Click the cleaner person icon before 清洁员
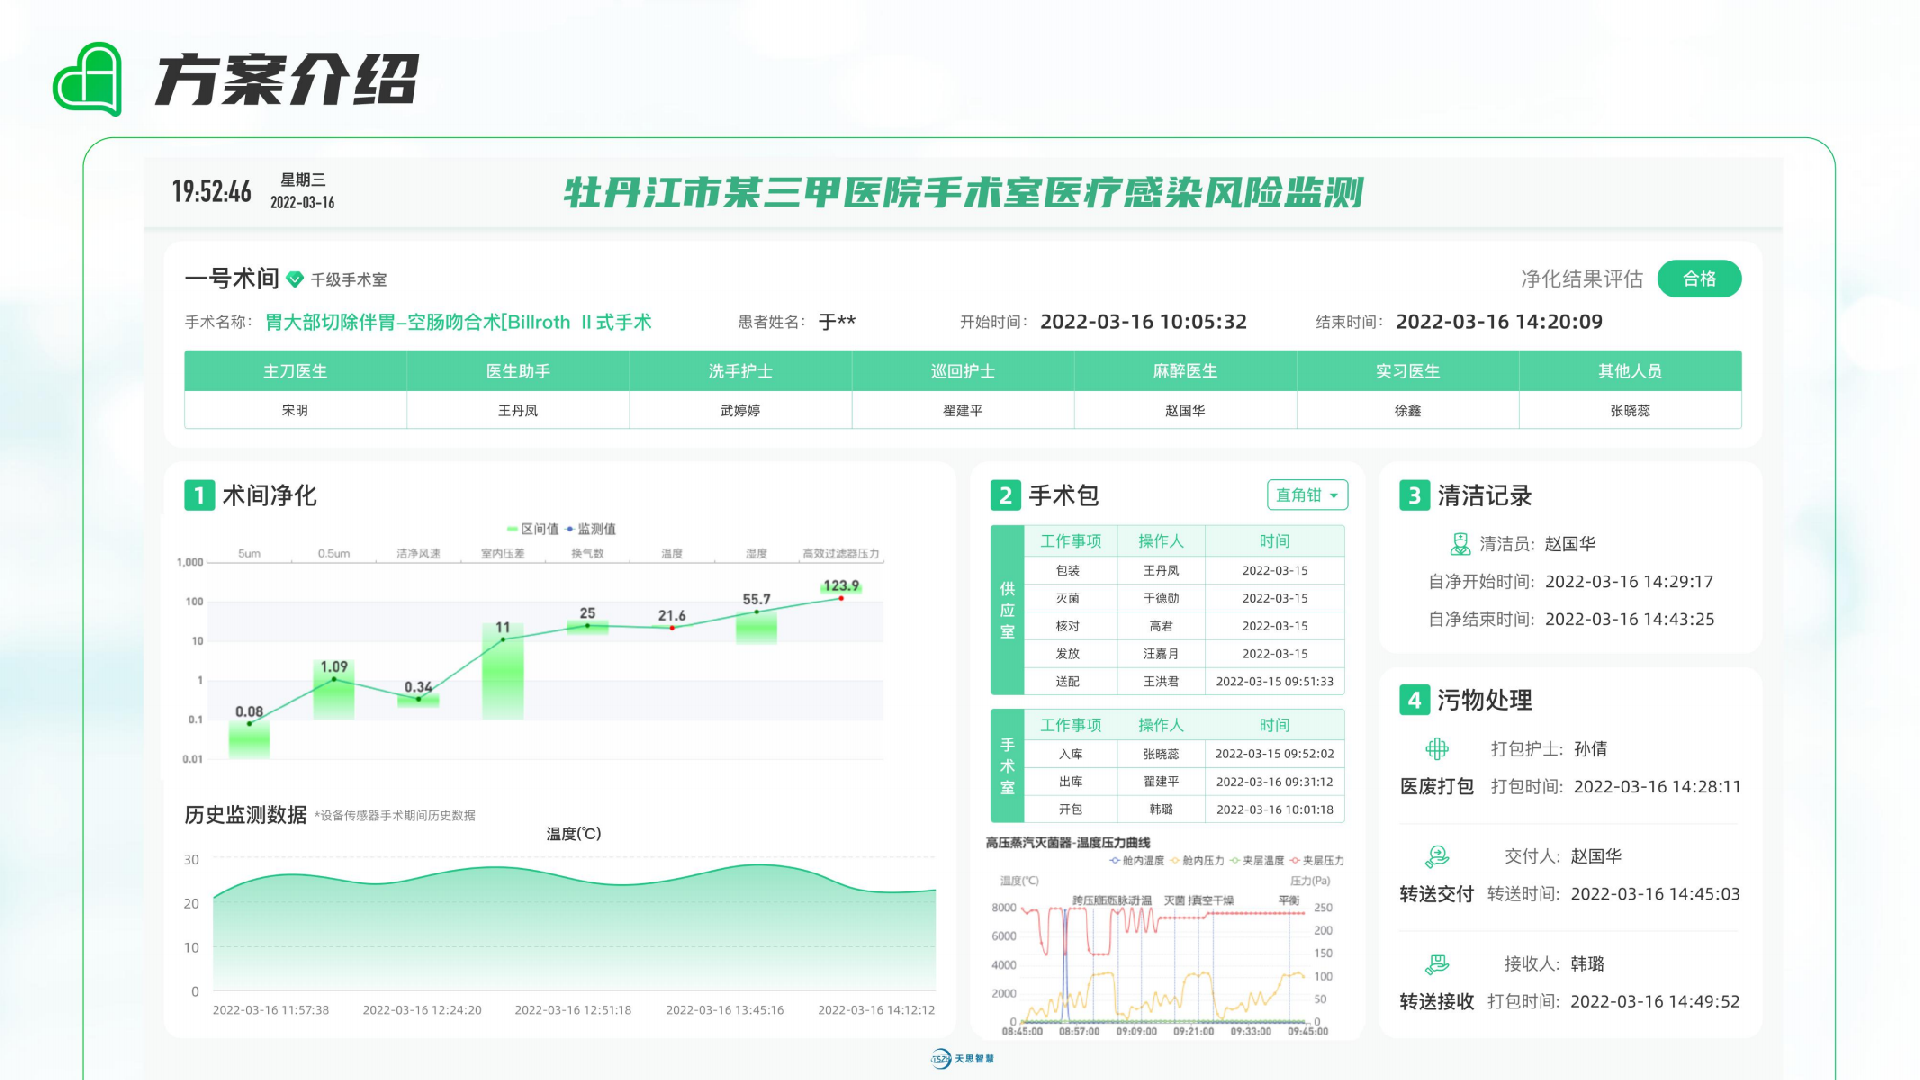1920x1080 pixels. click(1460, 544)
